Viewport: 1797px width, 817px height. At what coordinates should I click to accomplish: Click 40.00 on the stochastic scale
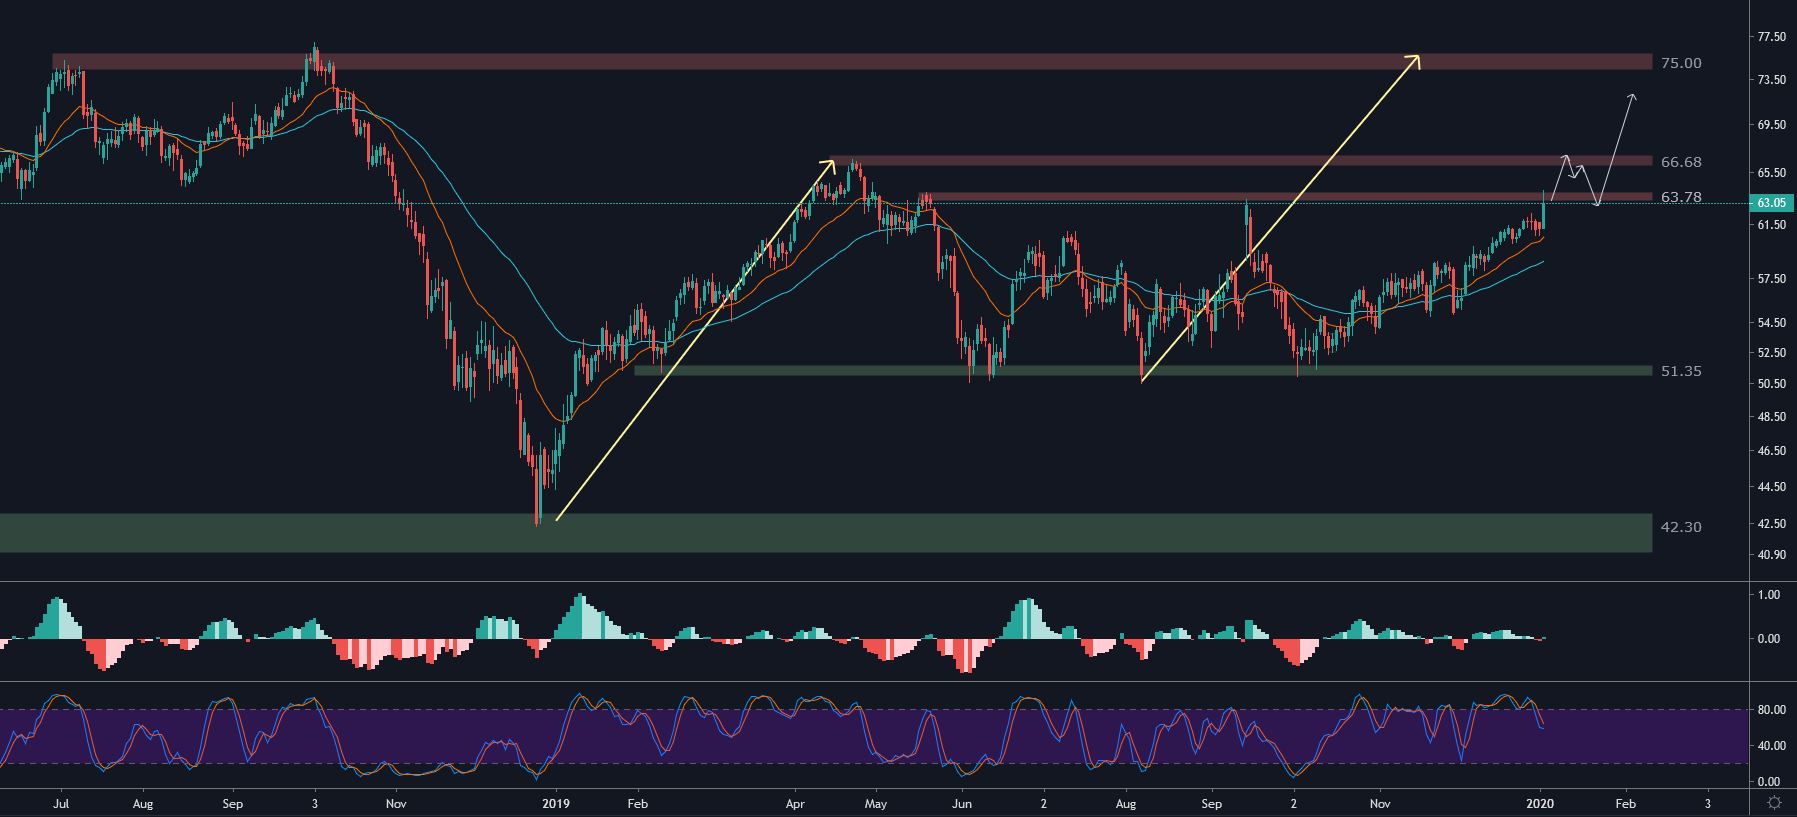pyautogui.click(x=1771, y=746)
